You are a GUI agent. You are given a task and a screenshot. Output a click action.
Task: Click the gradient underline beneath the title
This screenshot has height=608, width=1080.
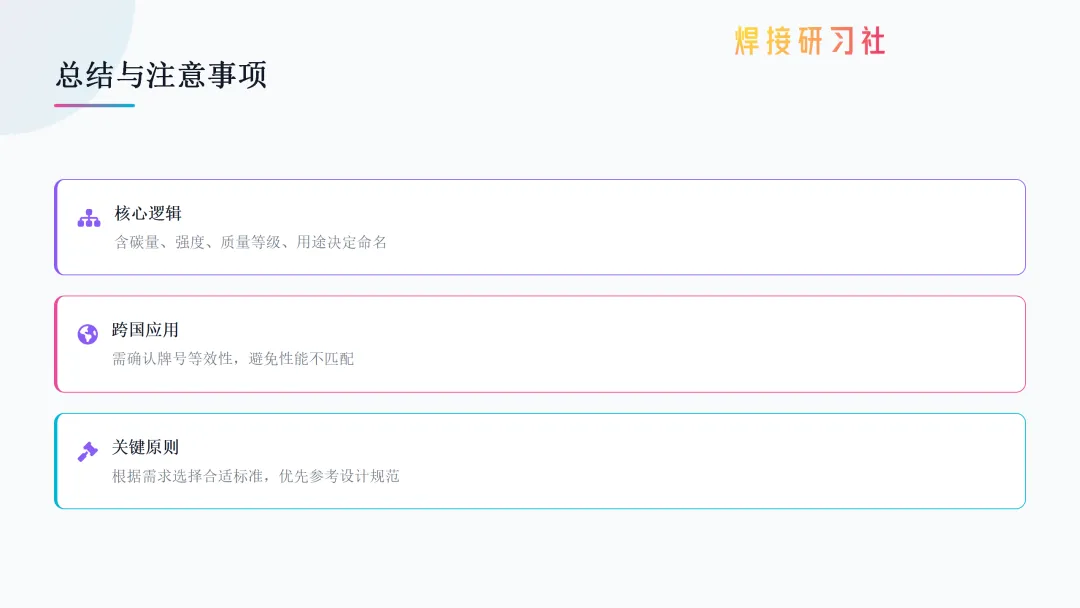click(94, 105)
